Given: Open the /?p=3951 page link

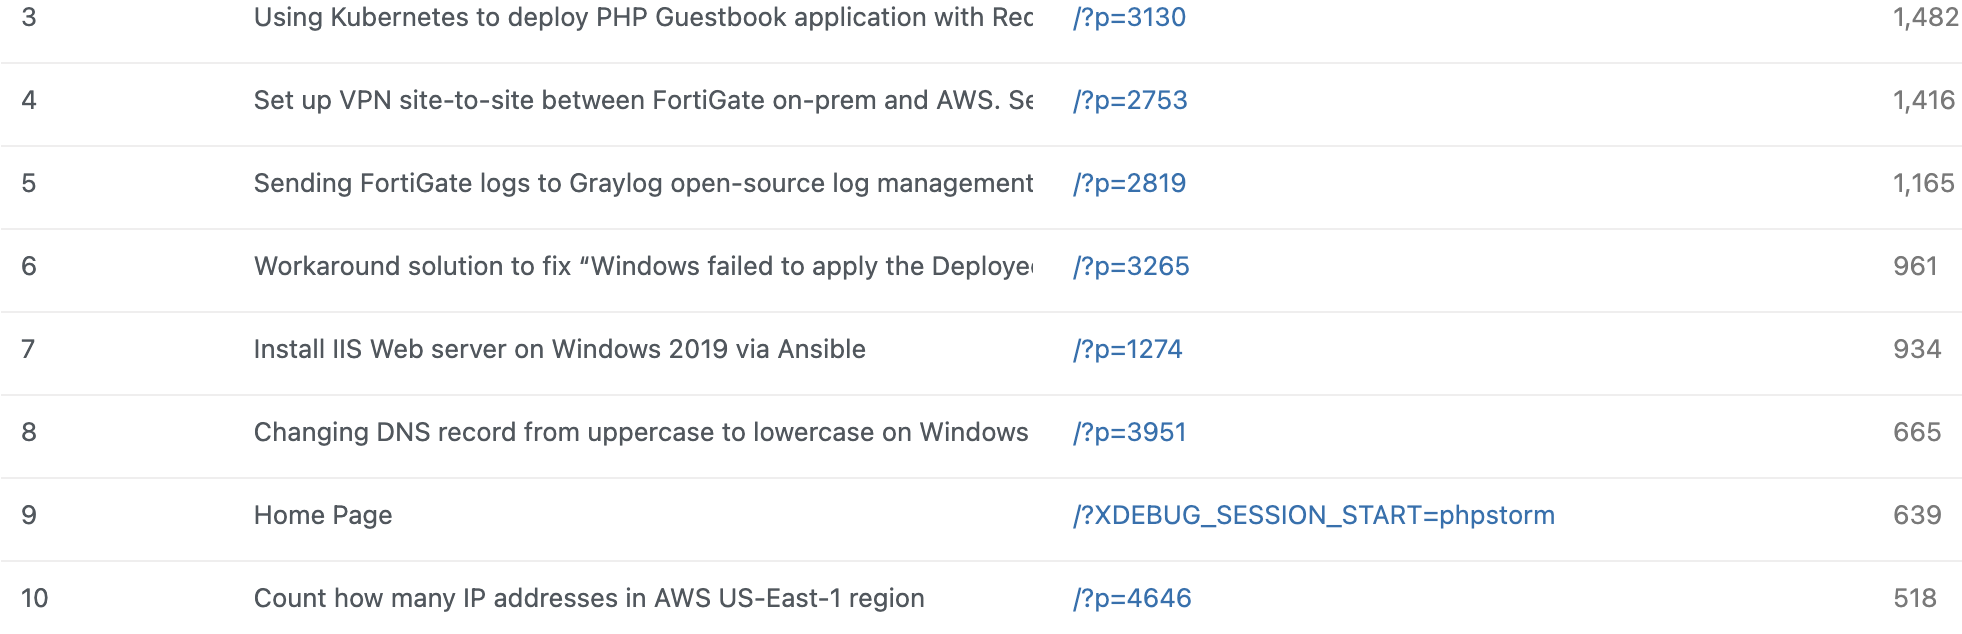Looking at the screenshot, I should click(x=1129, y=433).
